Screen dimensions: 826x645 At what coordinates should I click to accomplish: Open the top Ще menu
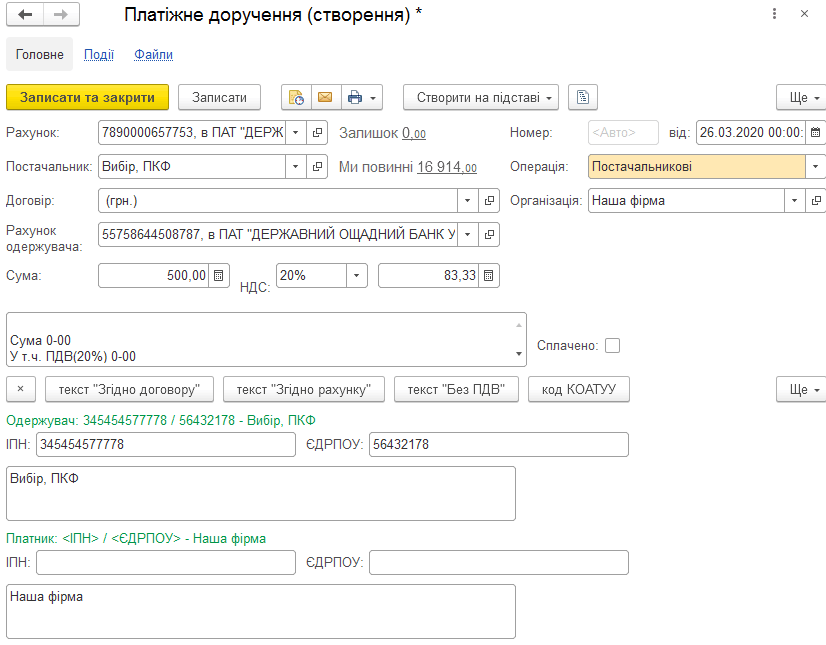pyautogui.click(x=803, y=97)
